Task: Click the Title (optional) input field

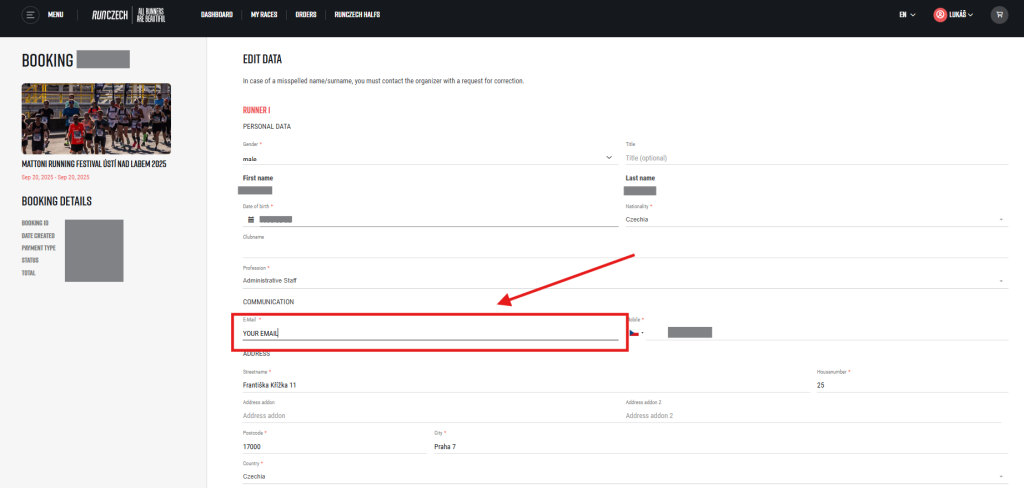Action: (x=816, y=157)
